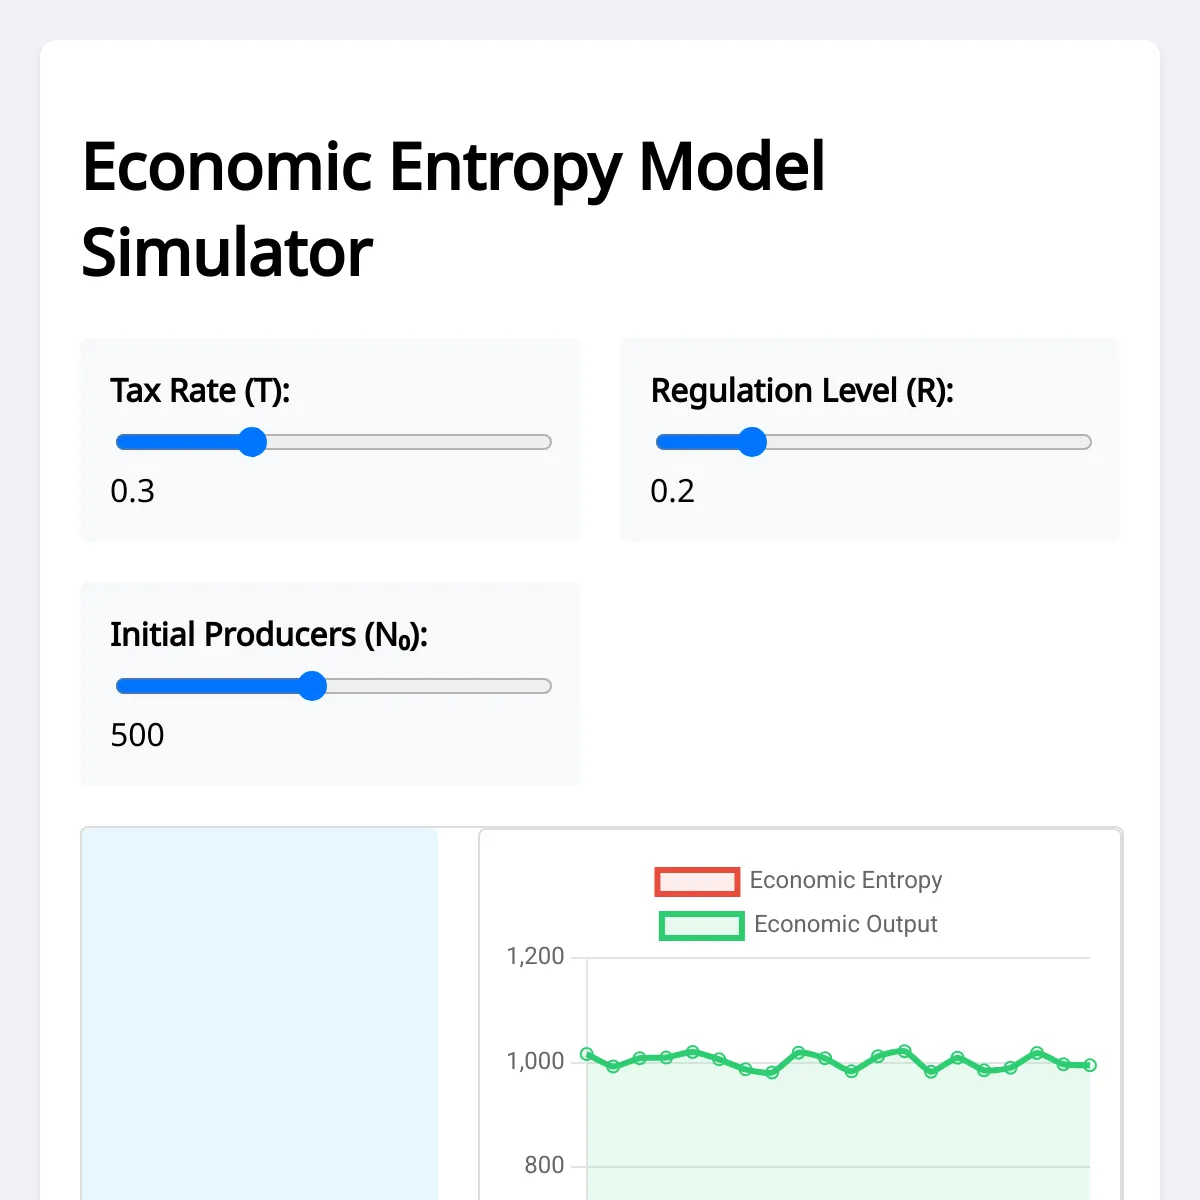
Task: Click the Regulation Level (R) label
Action: click(803, 391)
